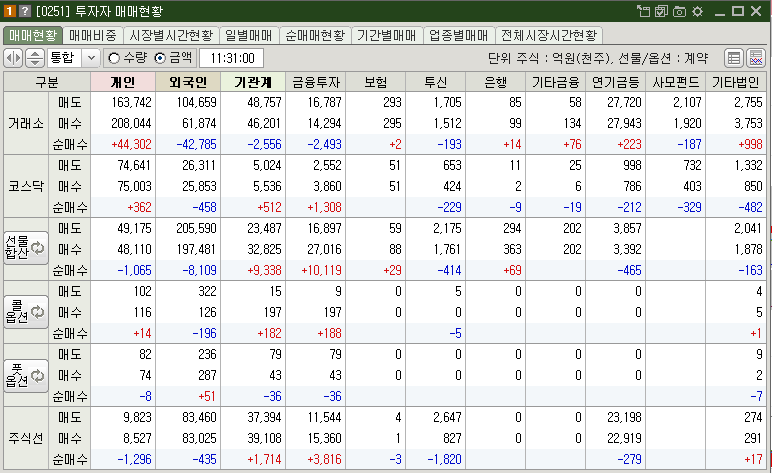Click the -1,296 individual stock futures value
Image resolution: width=772 pixels, height=473 pixels.
coord(134,459)
